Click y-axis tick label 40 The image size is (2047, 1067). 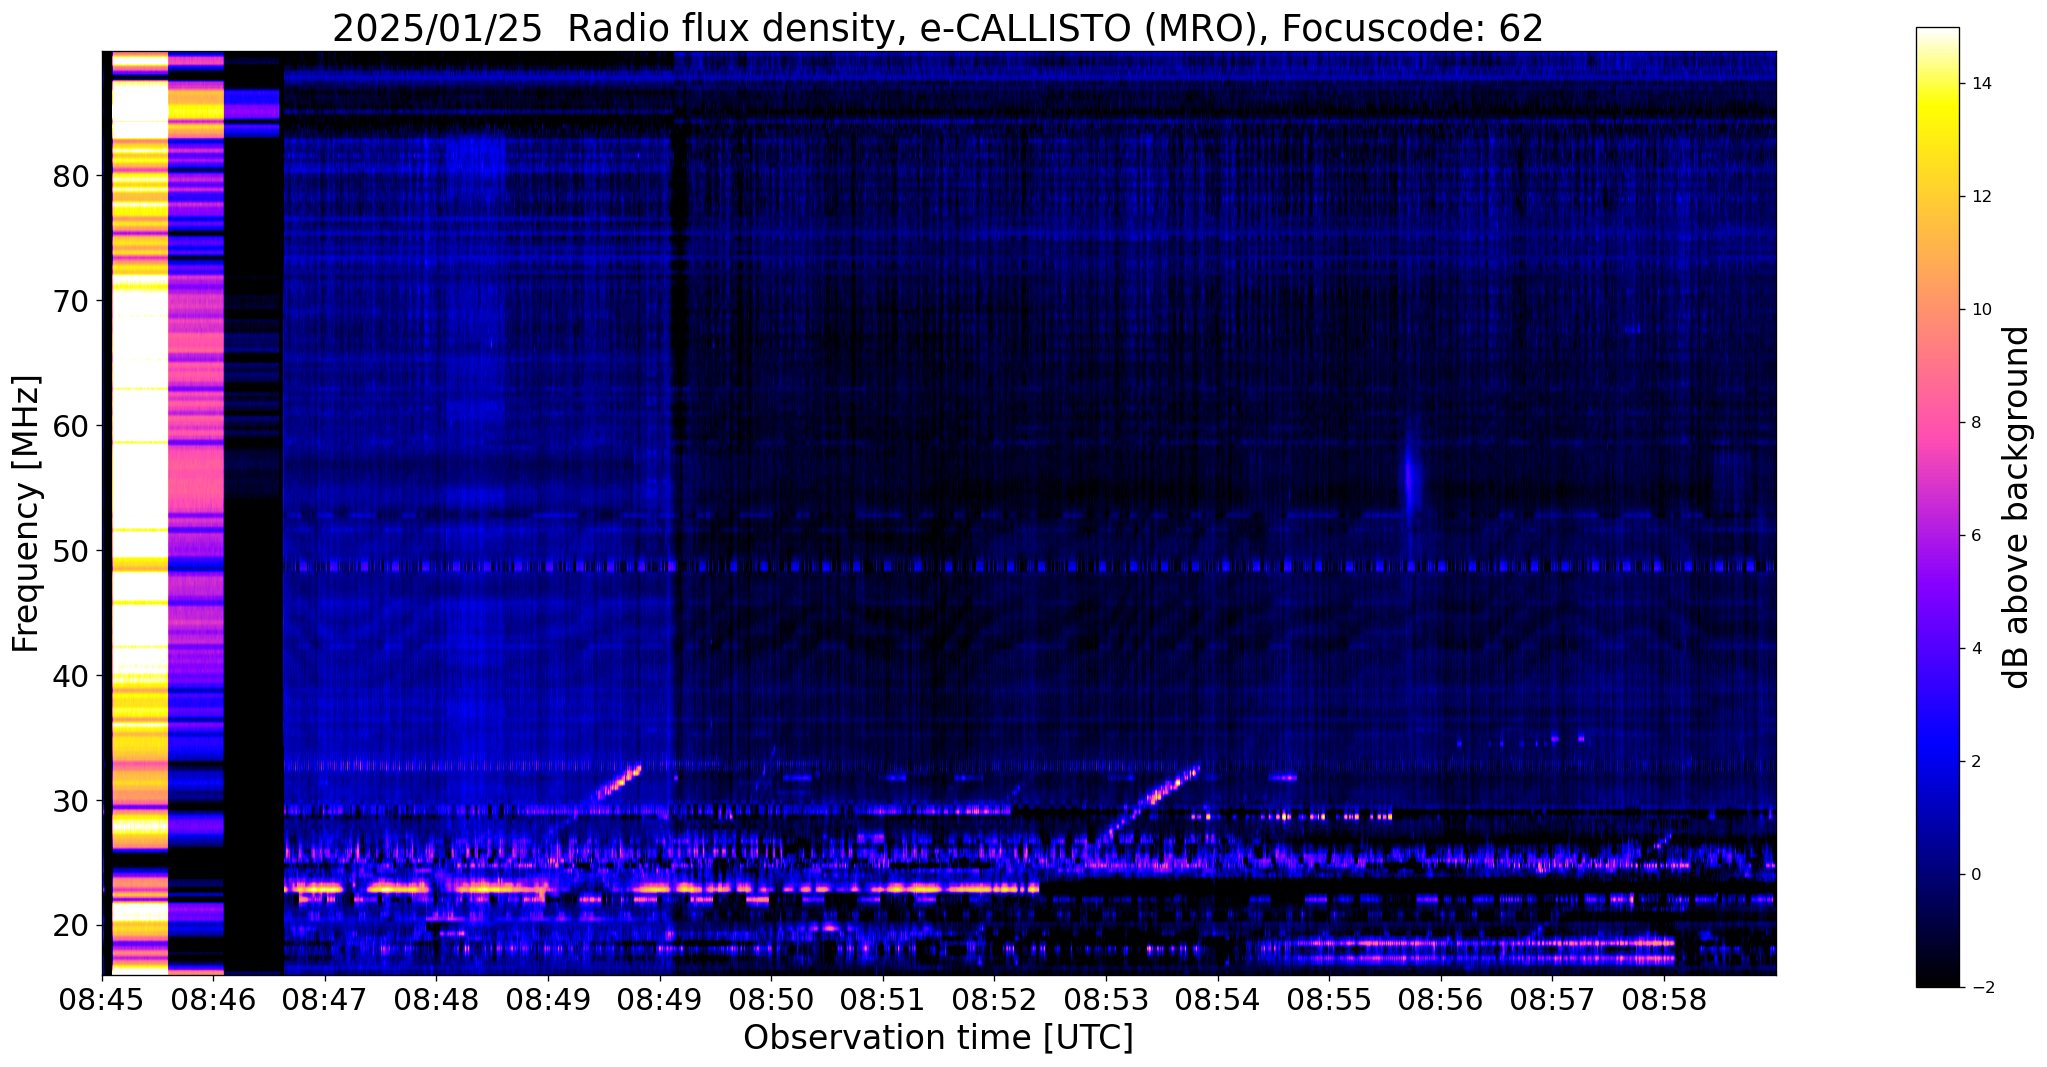tap(71, 676)
